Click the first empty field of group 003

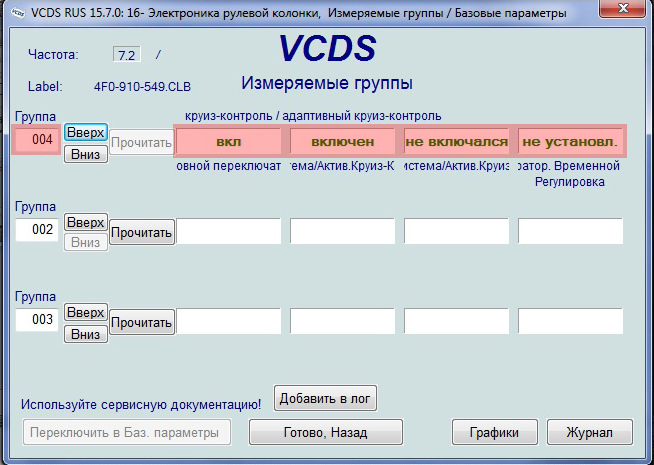pos(229,321)
